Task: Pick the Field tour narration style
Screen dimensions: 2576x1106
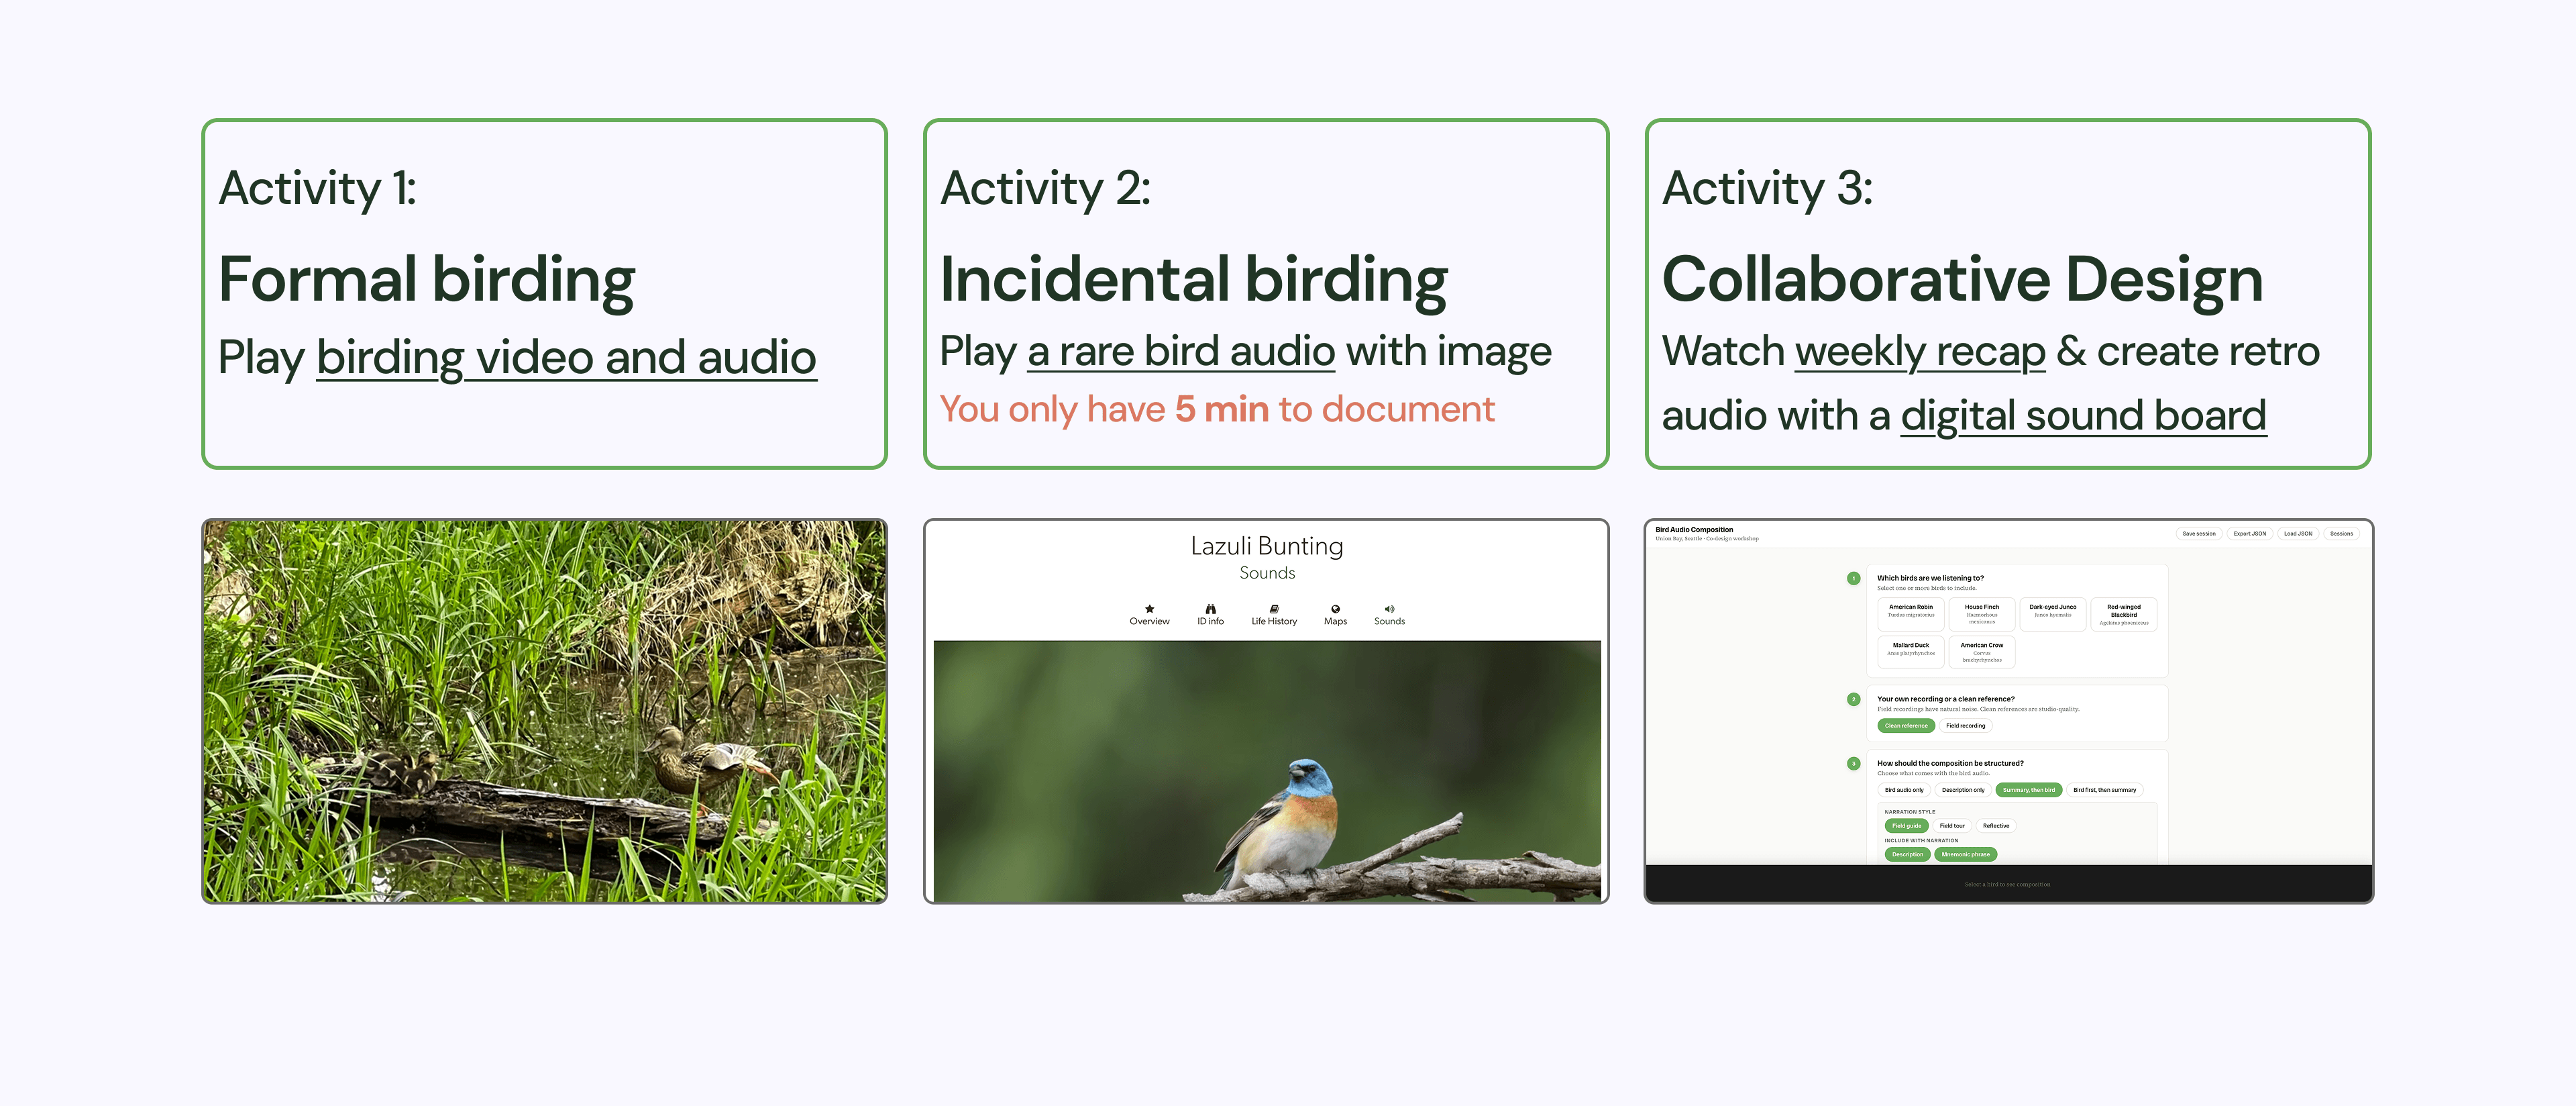Action: pos(1952,826)
